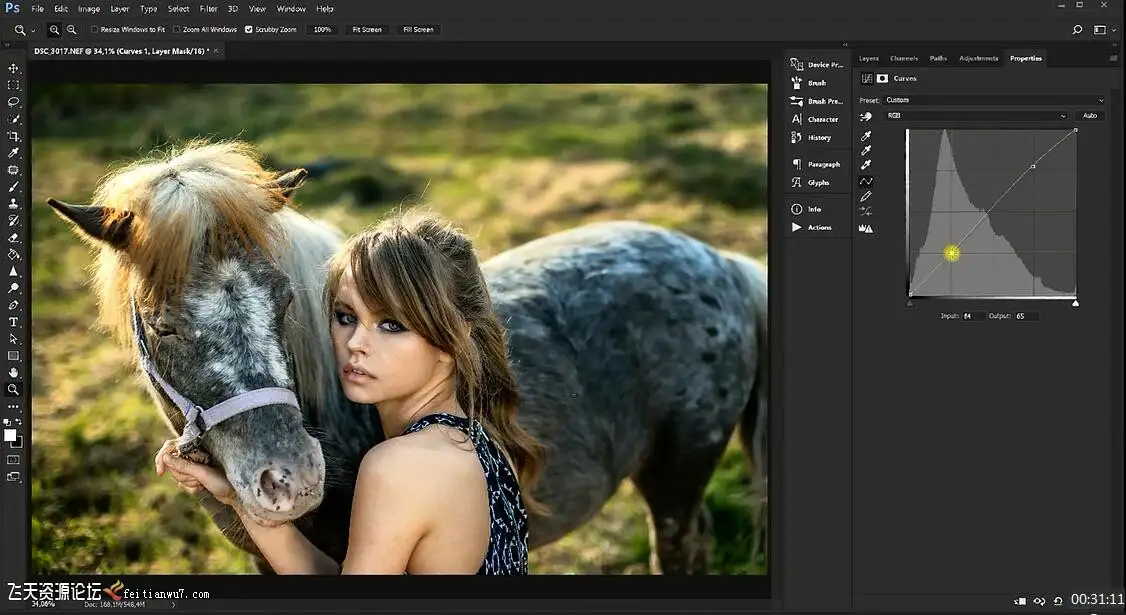This screenshot has width=1126, height=615.
Task: Expand the Zoom tool preset picker arrow
Action: click(33, 31)
